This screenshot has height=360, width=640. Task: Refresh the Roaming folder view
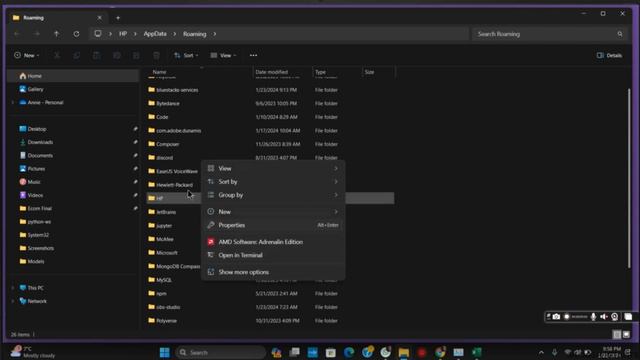click(76, 34)
